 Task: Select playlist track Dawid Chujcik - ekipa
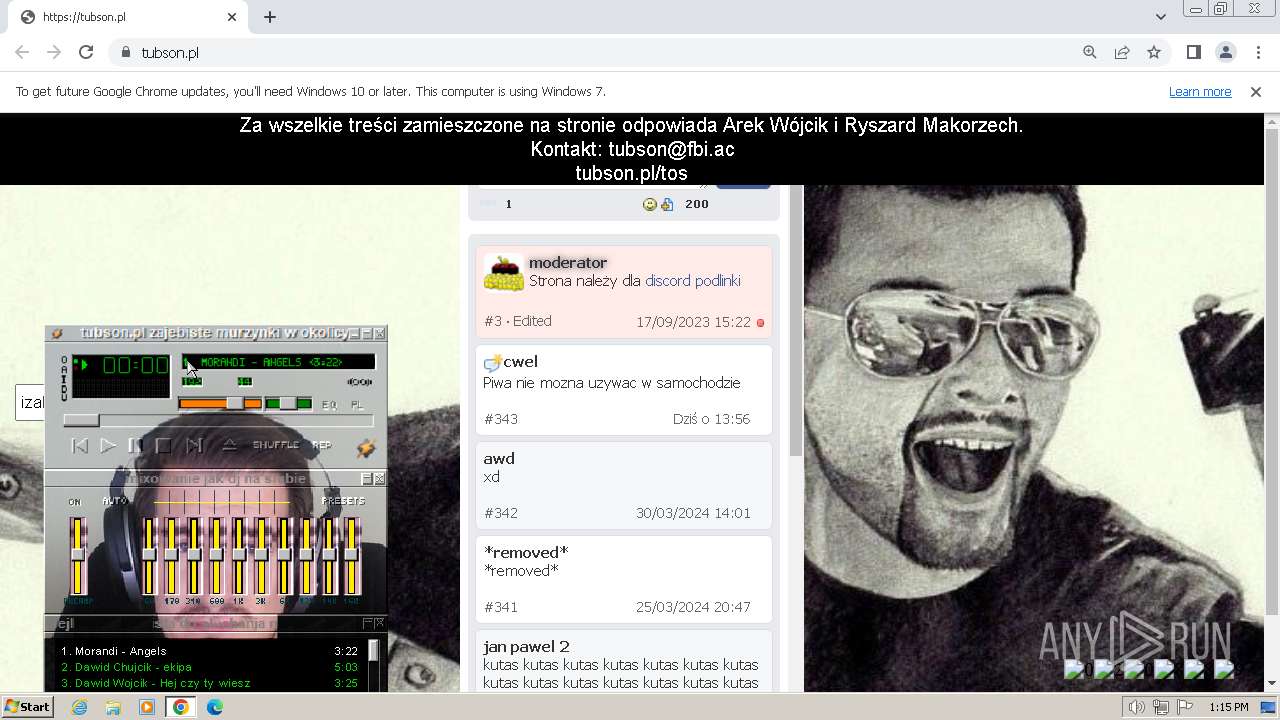209,667
